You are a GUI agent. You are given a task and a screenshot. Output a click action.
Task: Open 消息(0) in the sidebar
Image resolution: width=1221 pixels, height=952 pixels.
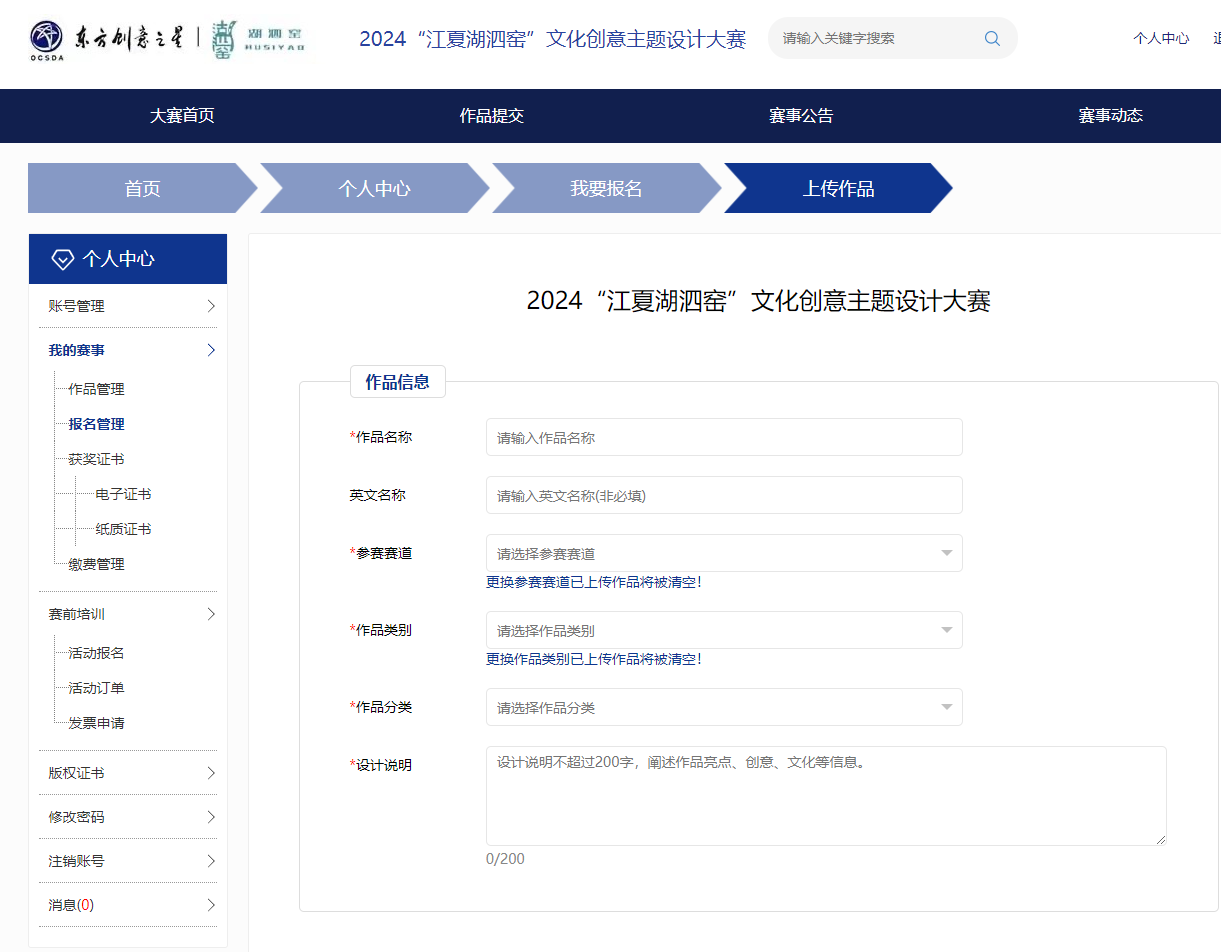pos(72,905)
